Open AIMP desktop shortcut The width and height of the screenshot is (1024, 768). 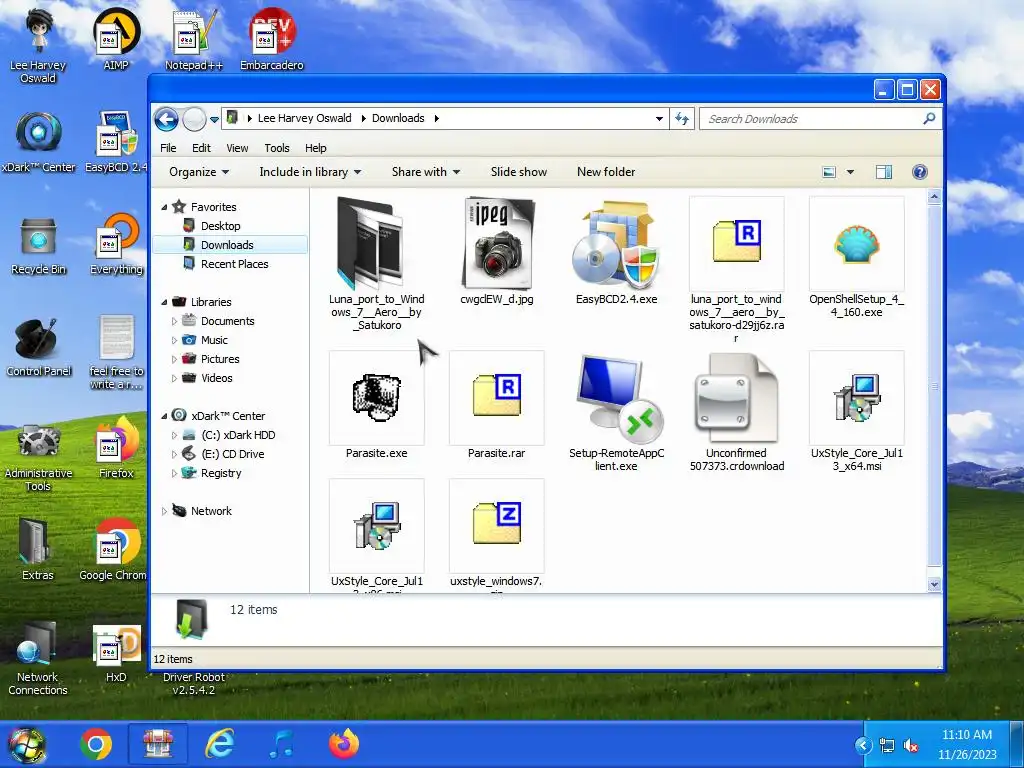tap(116, 39)
